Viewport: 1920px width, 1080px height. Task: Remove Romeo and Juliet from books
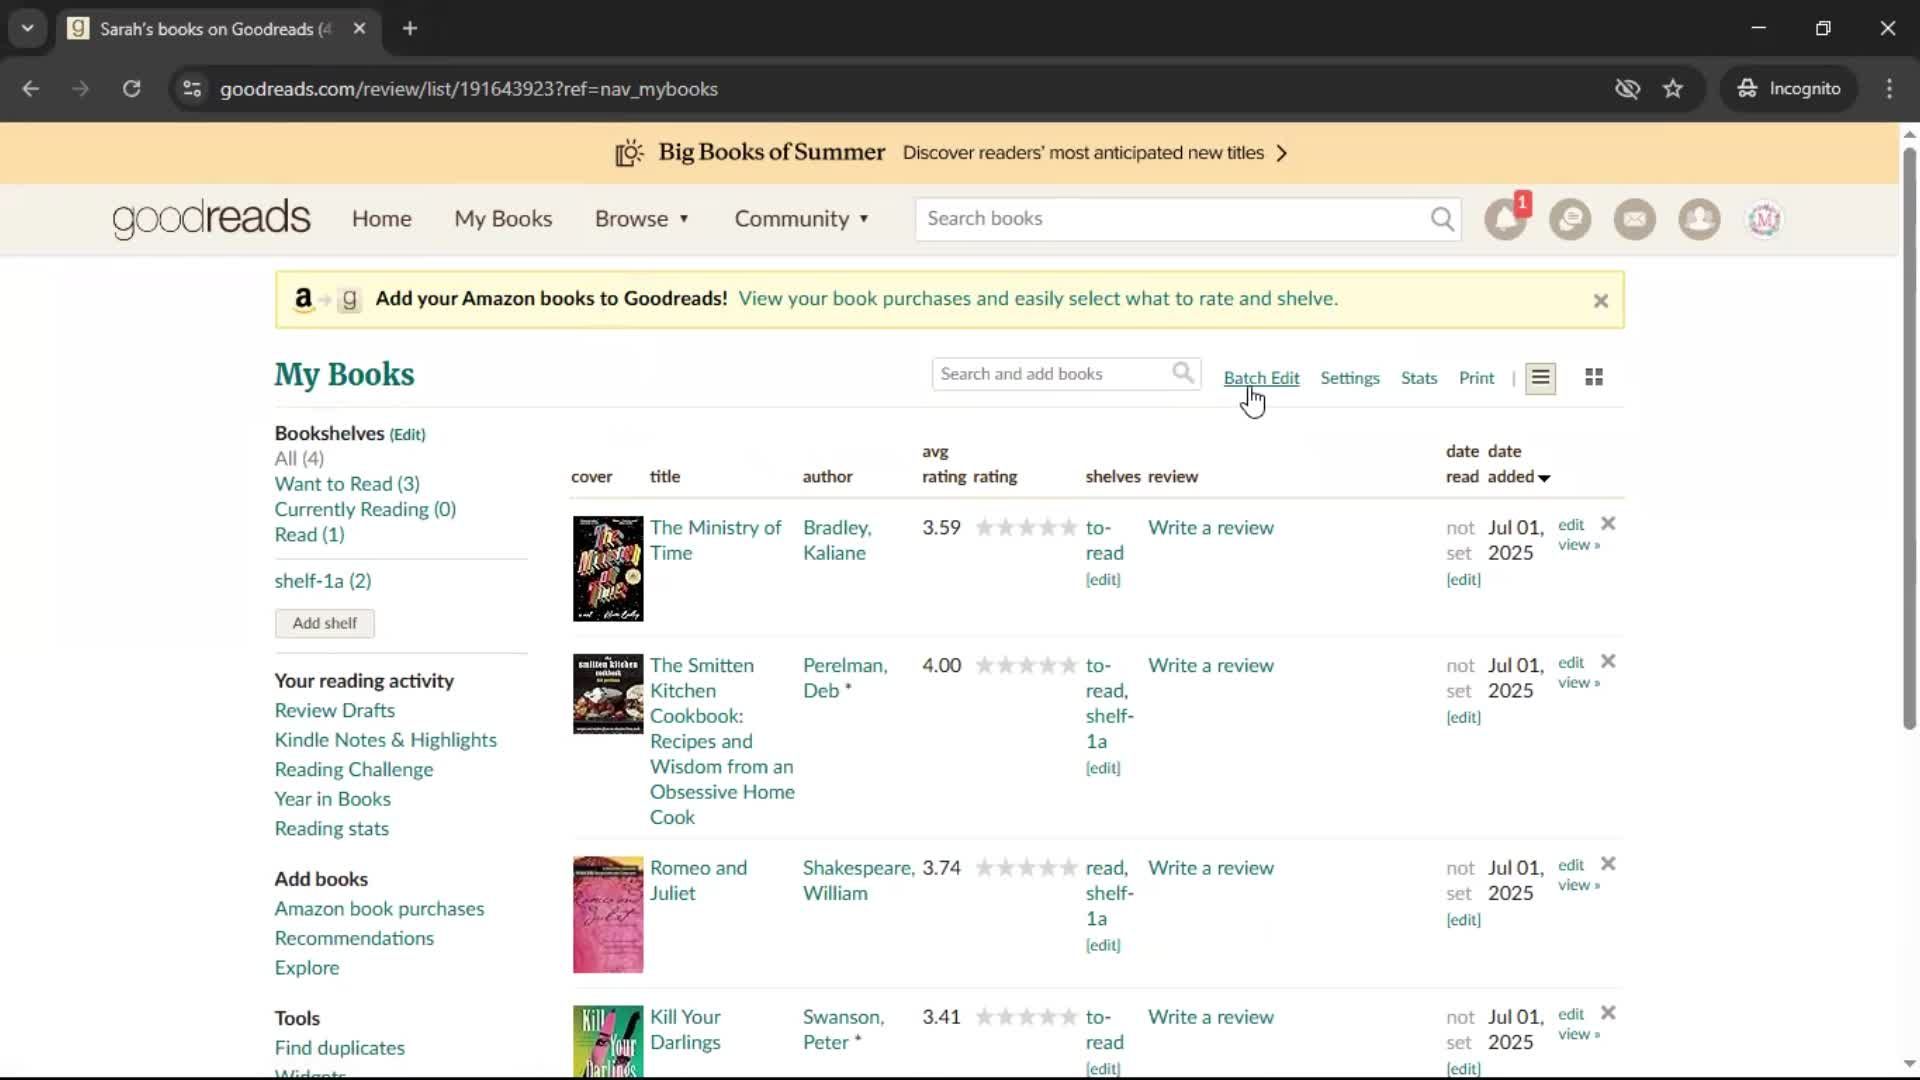pyautogui.click(x=1608, y=863)
